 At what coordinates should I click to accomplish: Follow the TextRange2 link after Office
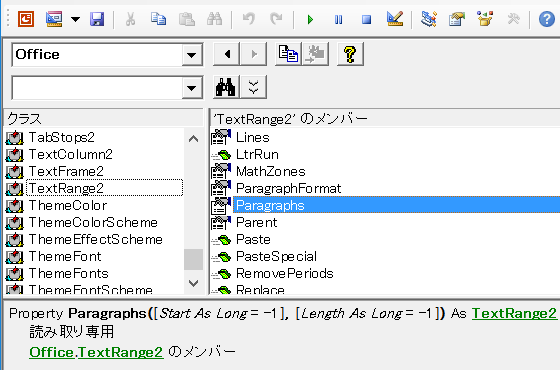120,352
